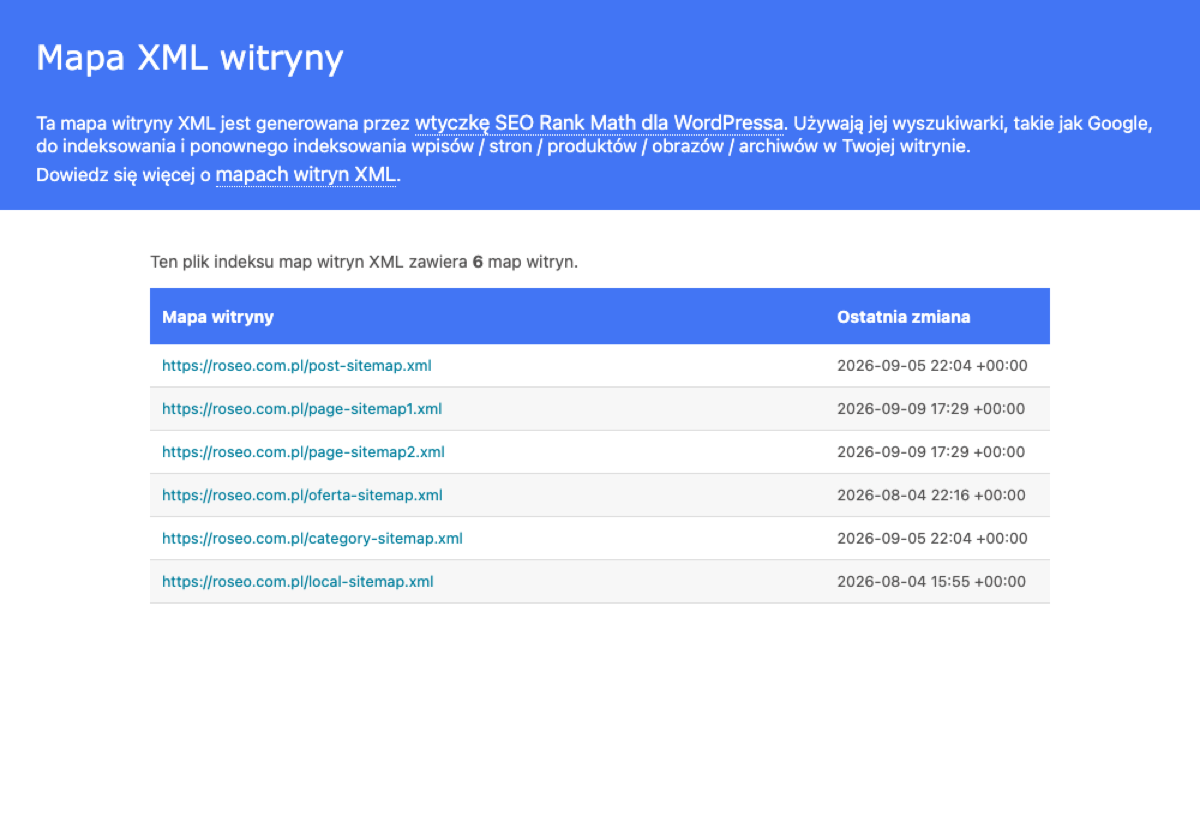
Task: Open the page-sitemap2.xml link
Action: pos(303,452)
